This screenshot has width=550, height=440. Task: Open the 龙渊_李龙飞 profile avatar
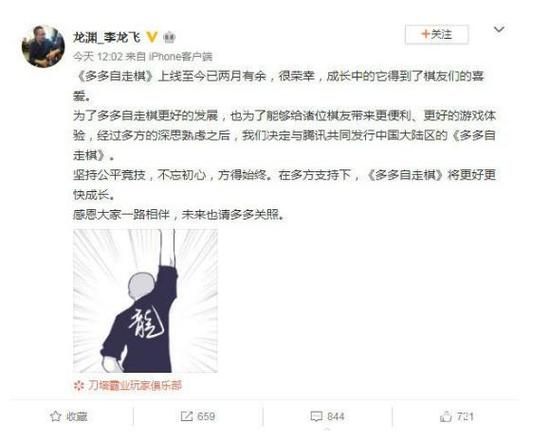tap(43, 46)
